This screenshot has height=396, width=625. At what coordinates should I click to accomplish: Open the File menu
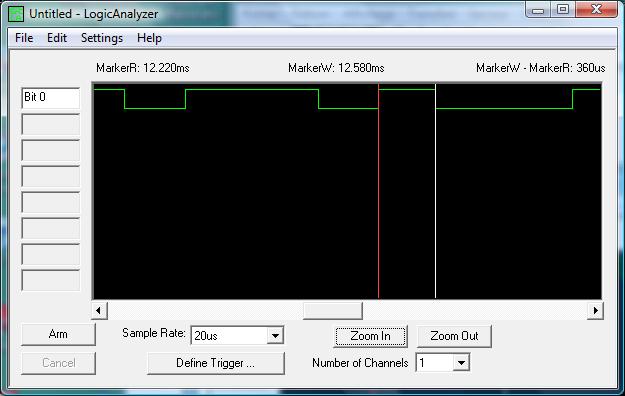pyautogui.click(x=24, y=38)
